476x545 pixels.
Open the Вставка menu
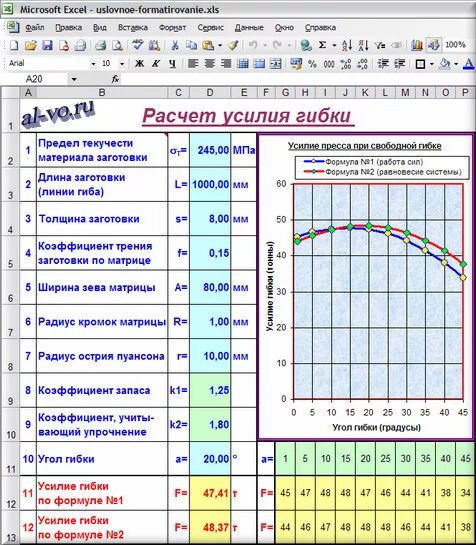[133, 27]
